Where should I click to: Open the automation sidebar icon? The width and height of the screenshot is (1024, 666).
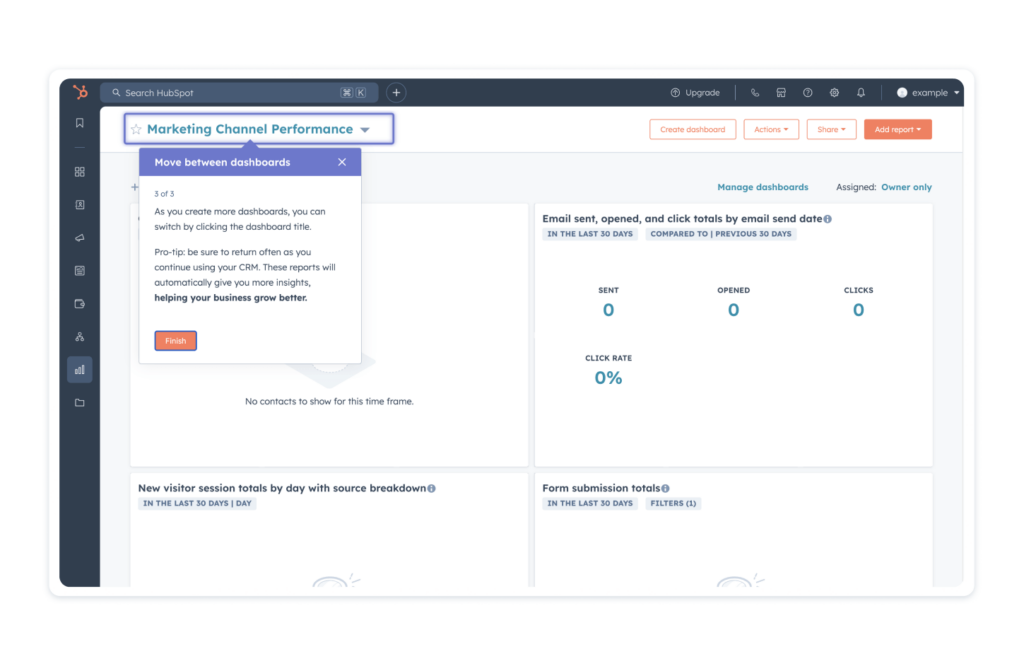(x=80, y=337)
